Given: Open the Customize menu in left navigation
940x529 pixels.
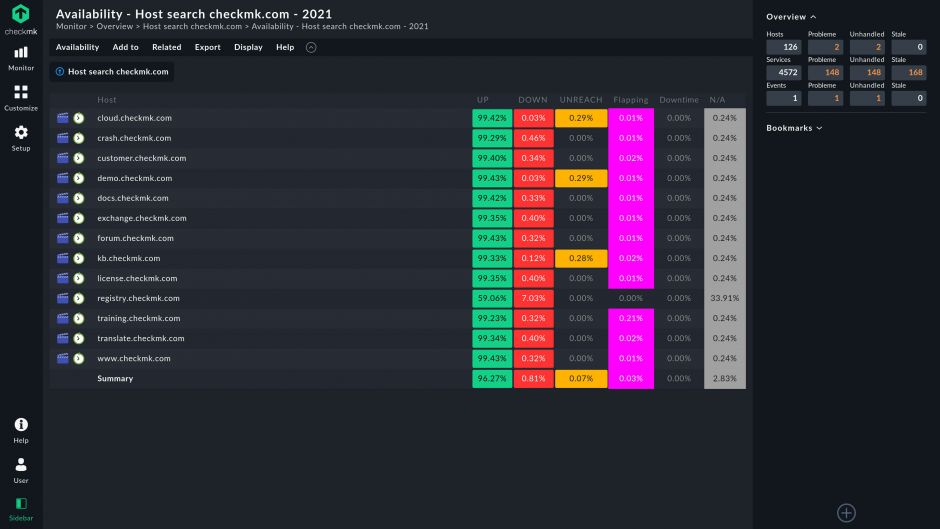Looking at the screenshot, I should coord(21,97).
